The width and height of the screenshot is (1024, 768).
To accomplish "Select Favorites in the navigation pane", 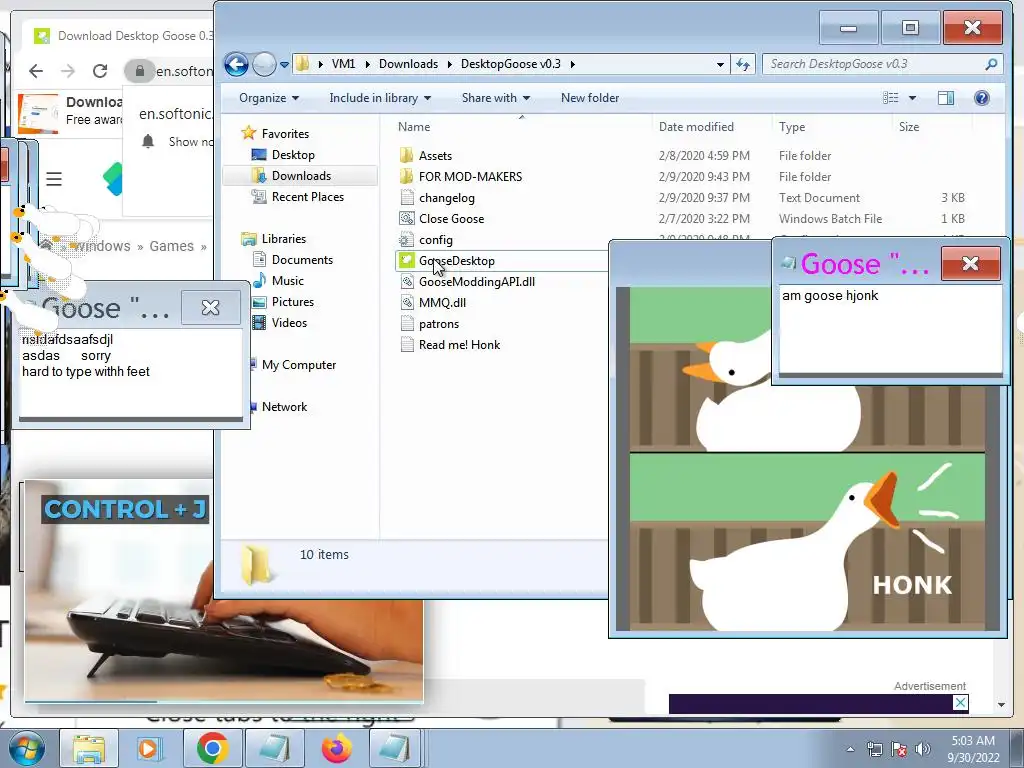I will click(x=285, y=134).
